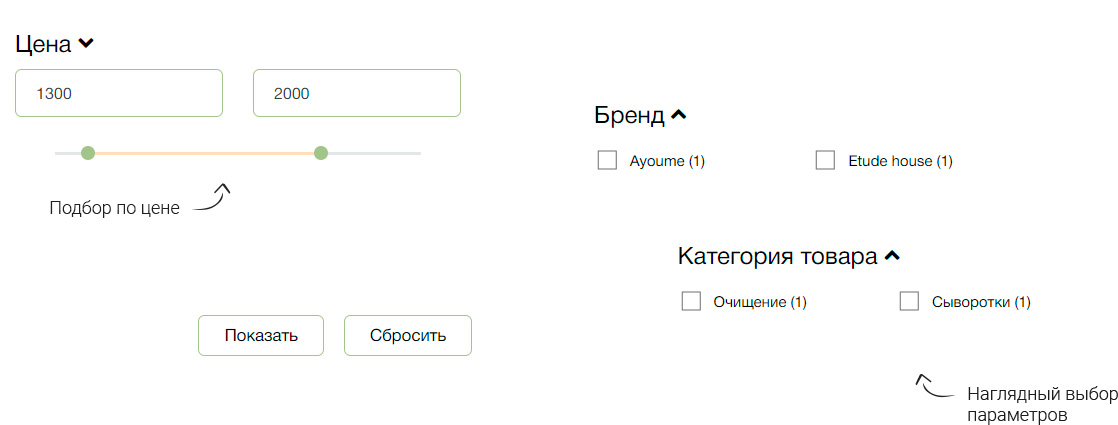Click the Сбросить reset button
The height and width of the screenshot is (425, 1118).
pyautogui.click(x=407, y=335)
